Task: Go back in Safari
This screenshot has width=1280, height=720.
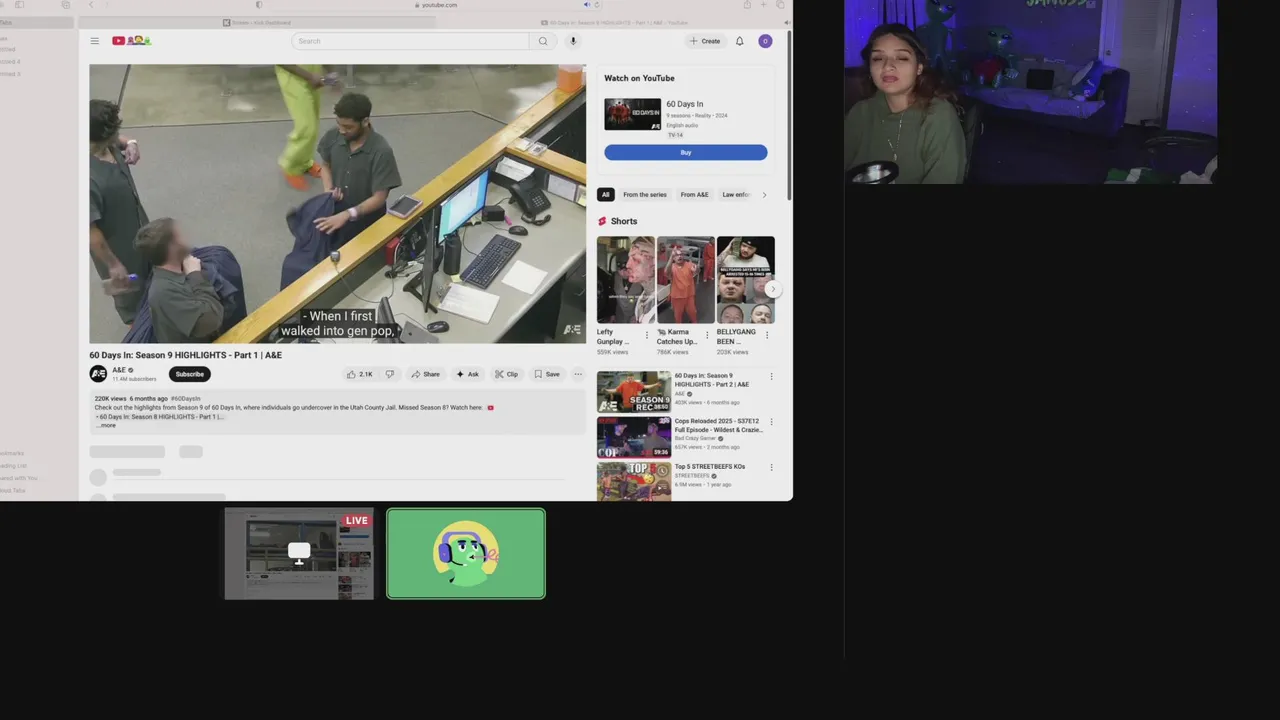Action: (x=91, y=5)
